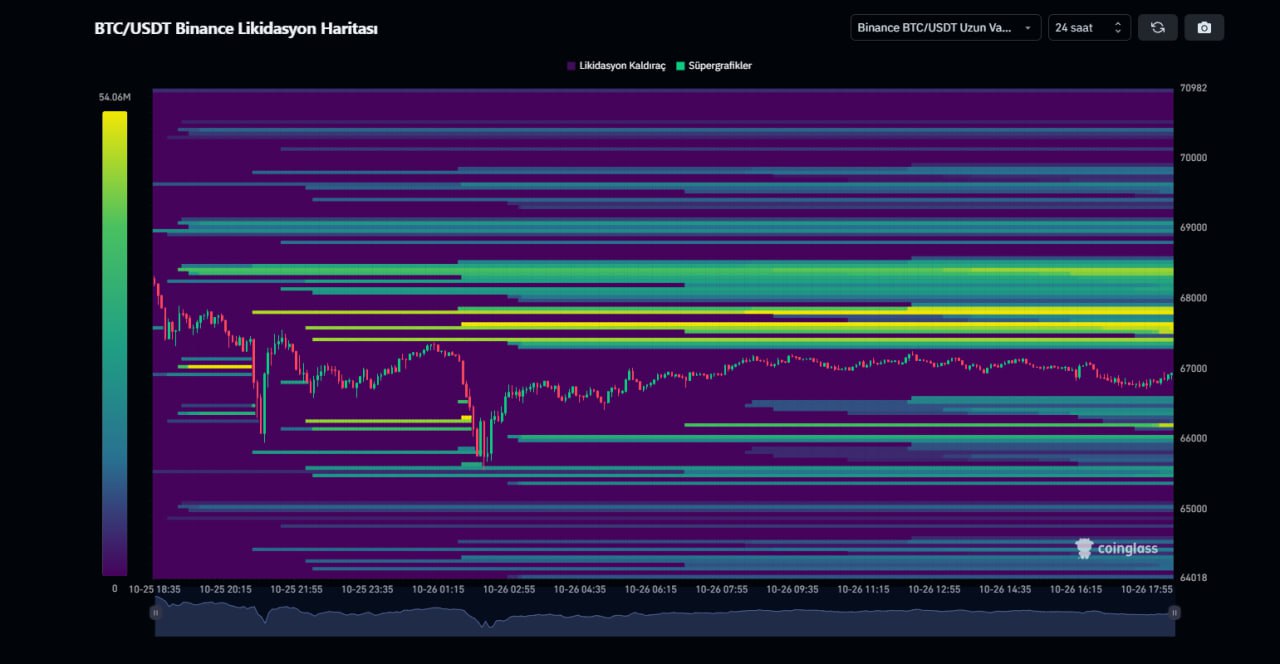Screen dimensions: 1280x664
Task: Click the 10-26 16:15 time axis label
Action: coord(1076,590)
